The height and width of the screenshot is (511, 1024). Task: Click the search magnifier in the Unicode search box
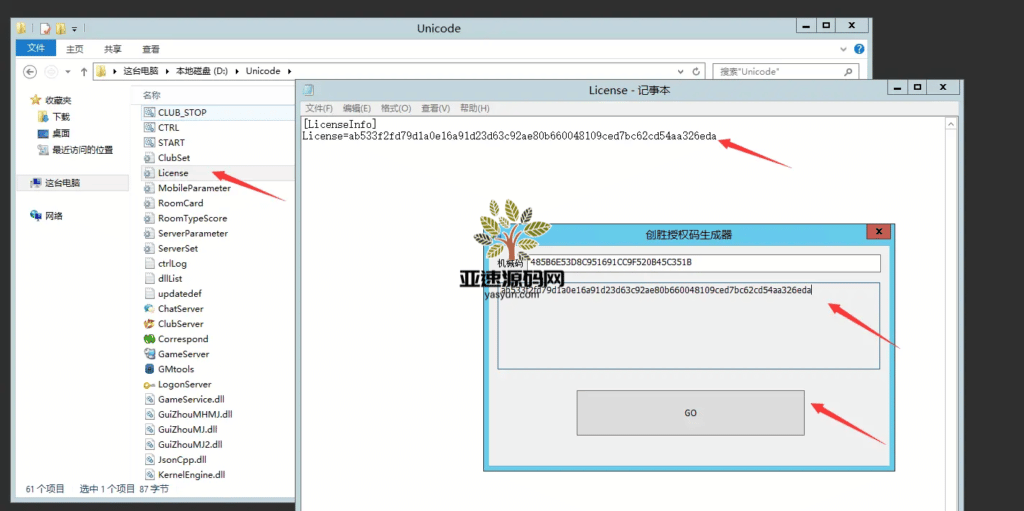pyautogui.click(x=848, y=71)
